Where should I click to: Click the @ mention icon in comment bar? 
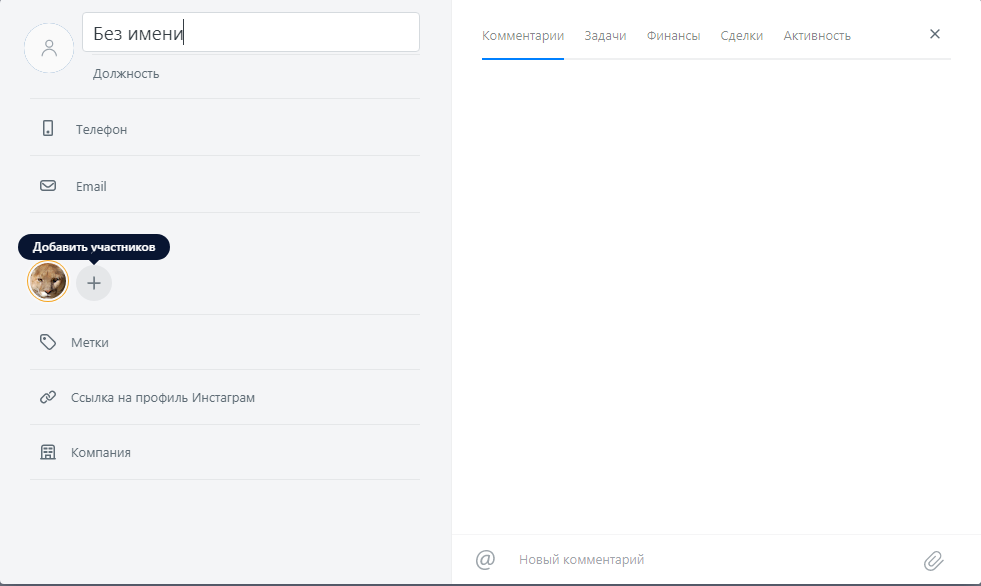coord(485,559)
